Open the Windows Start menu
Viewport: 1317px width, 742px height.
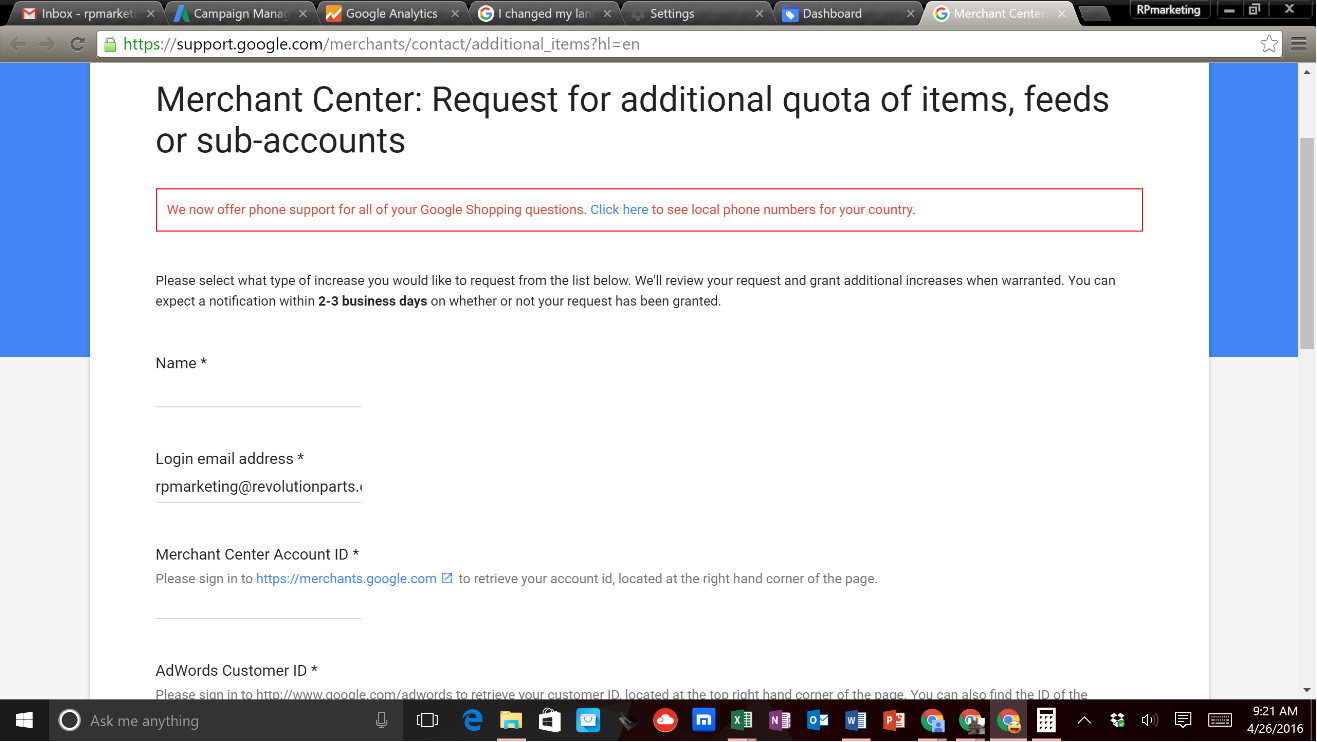point(24,720)
